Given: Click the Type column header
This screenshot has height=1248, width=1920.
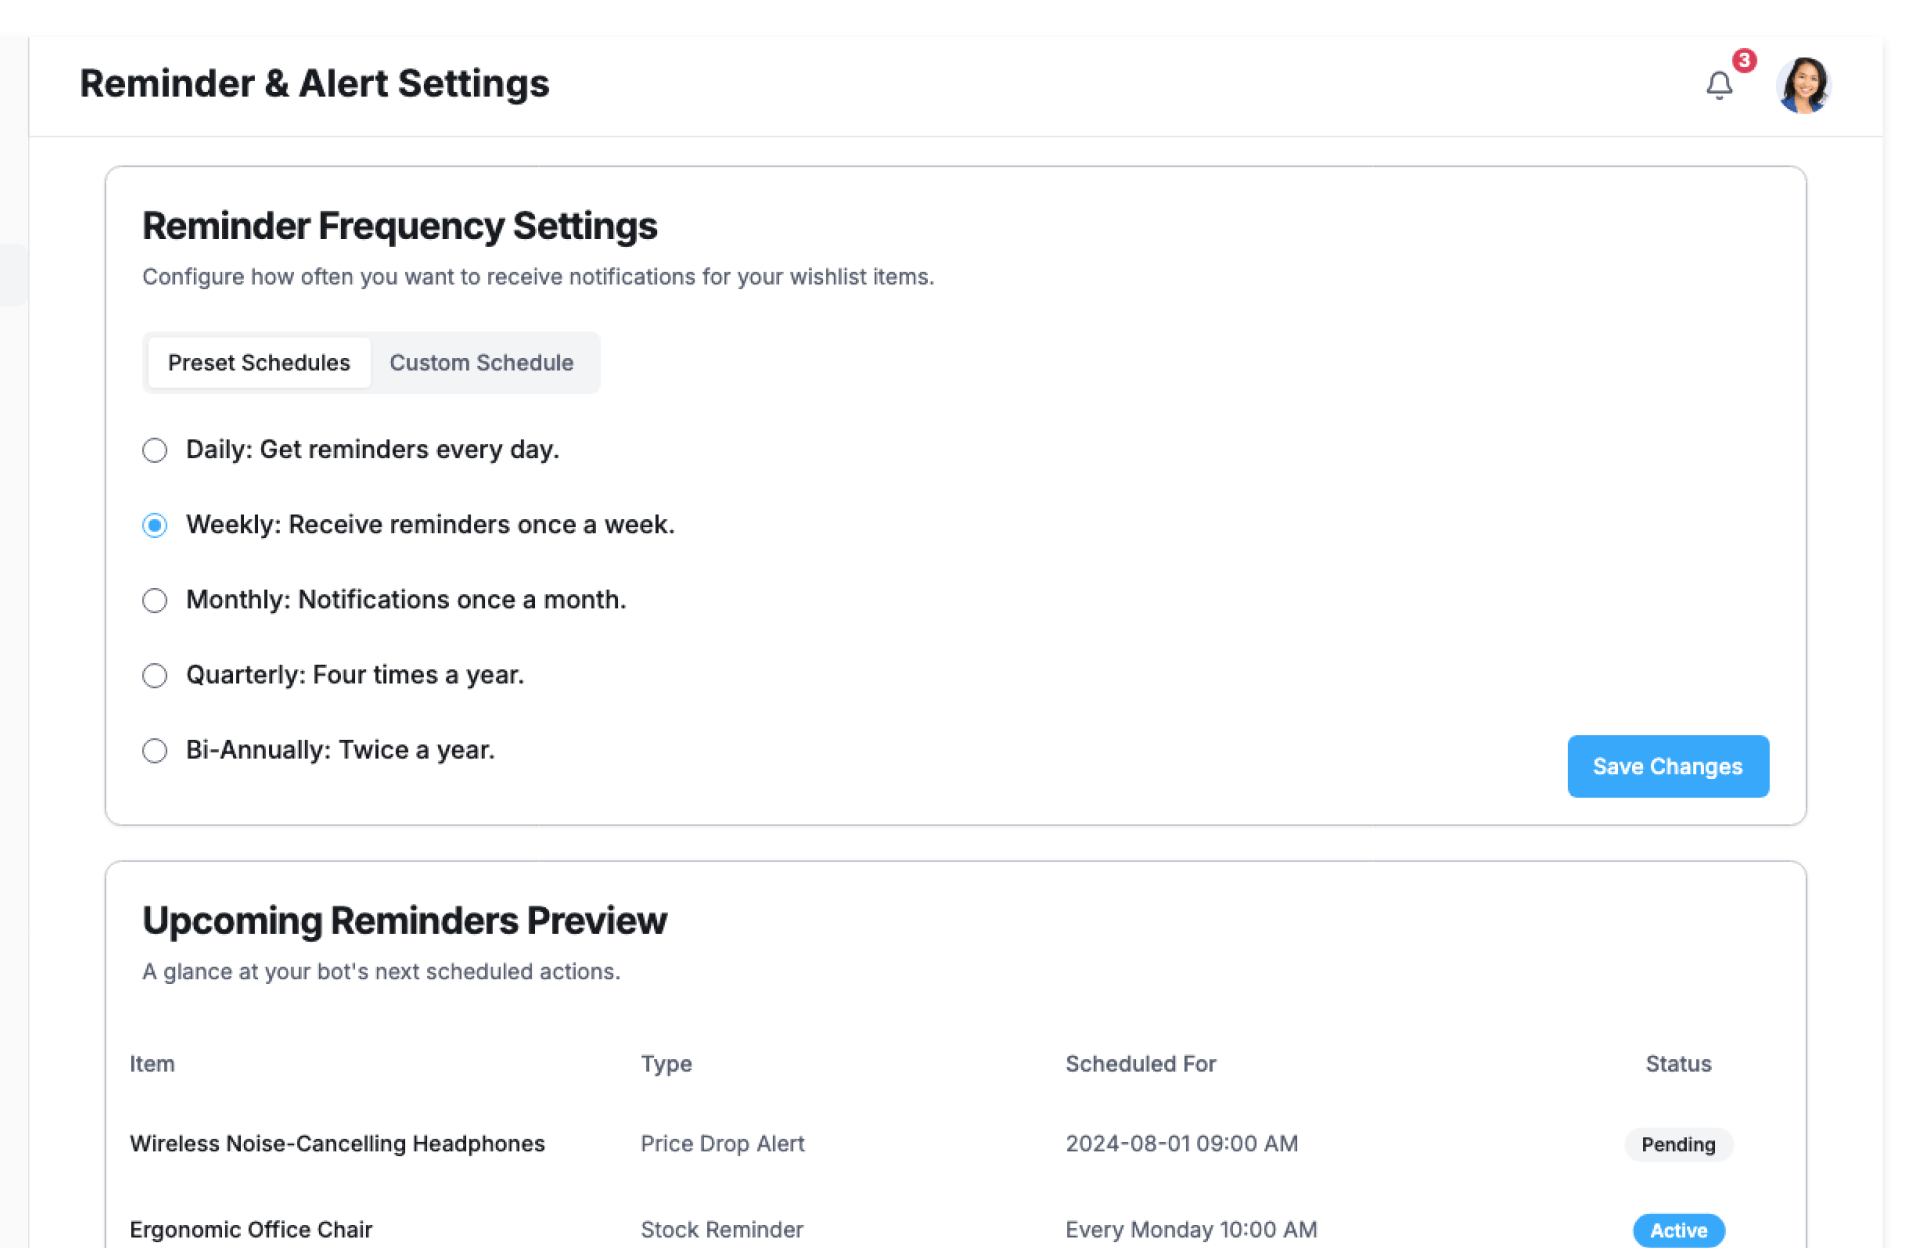Looking at the screenshot, I should click(x=666, y=1064).
